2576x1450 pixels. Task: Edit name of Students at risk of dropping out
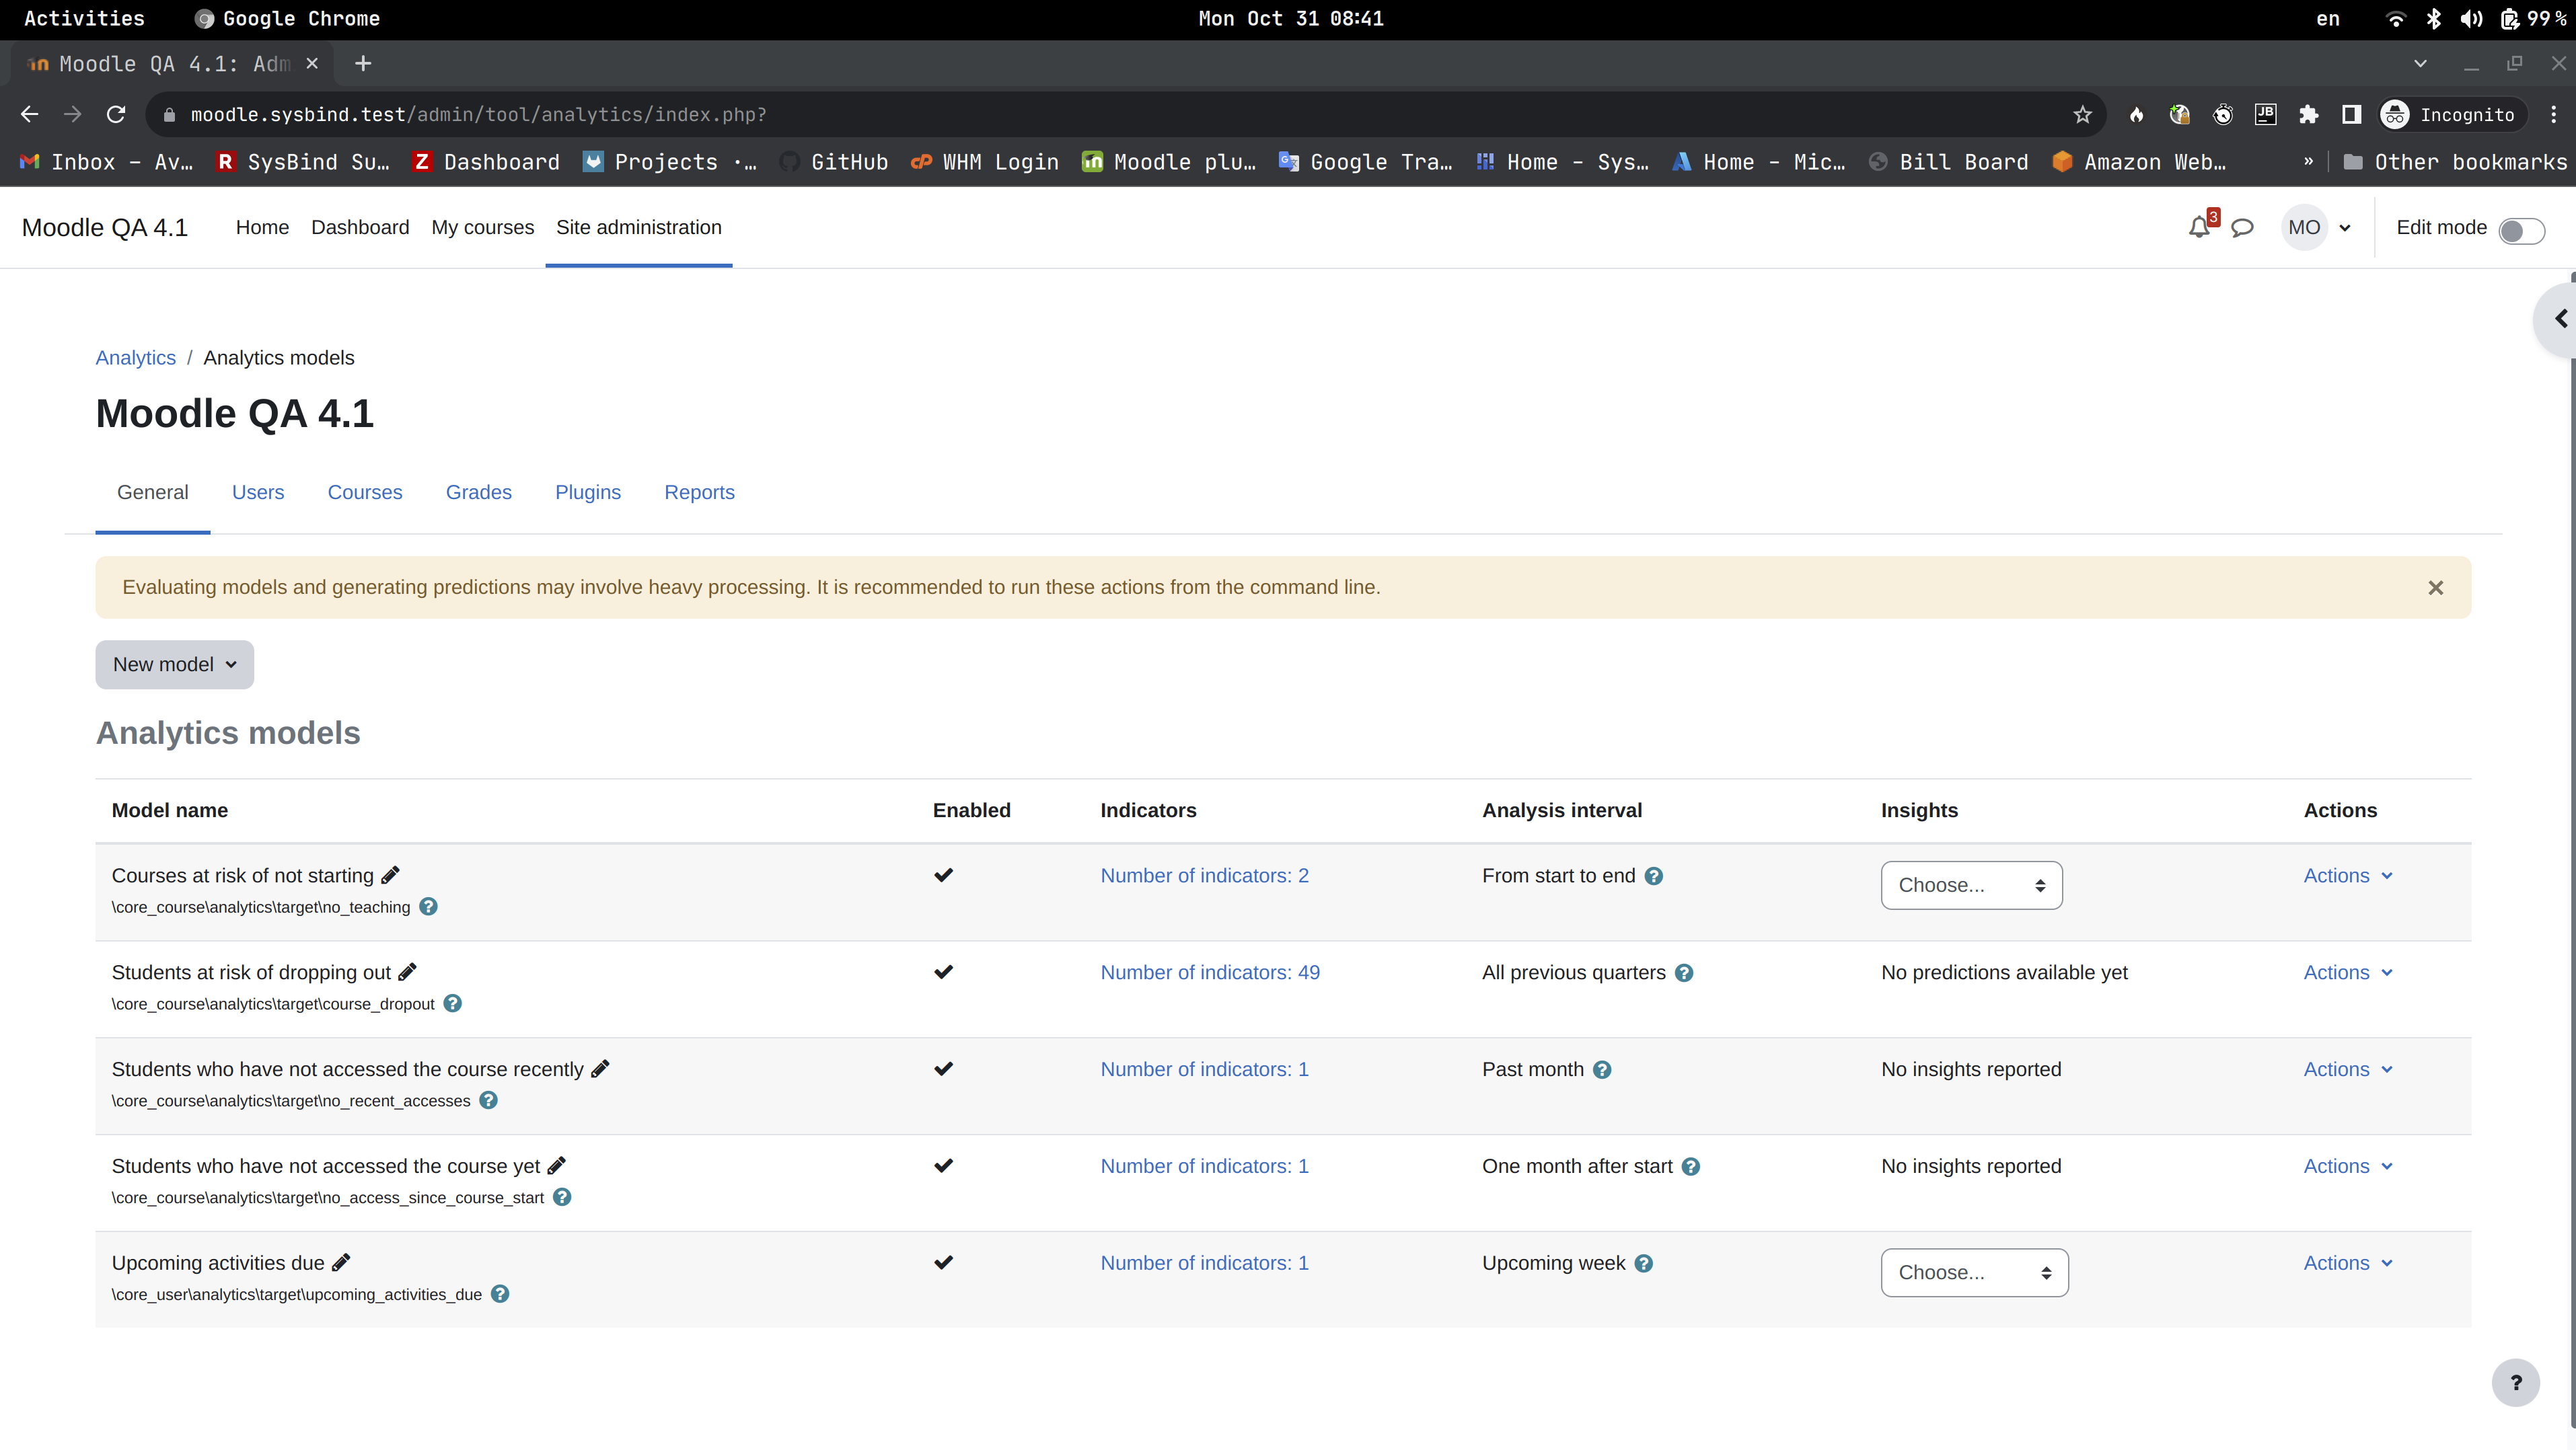pyautogui.click(x=407, y=972)
